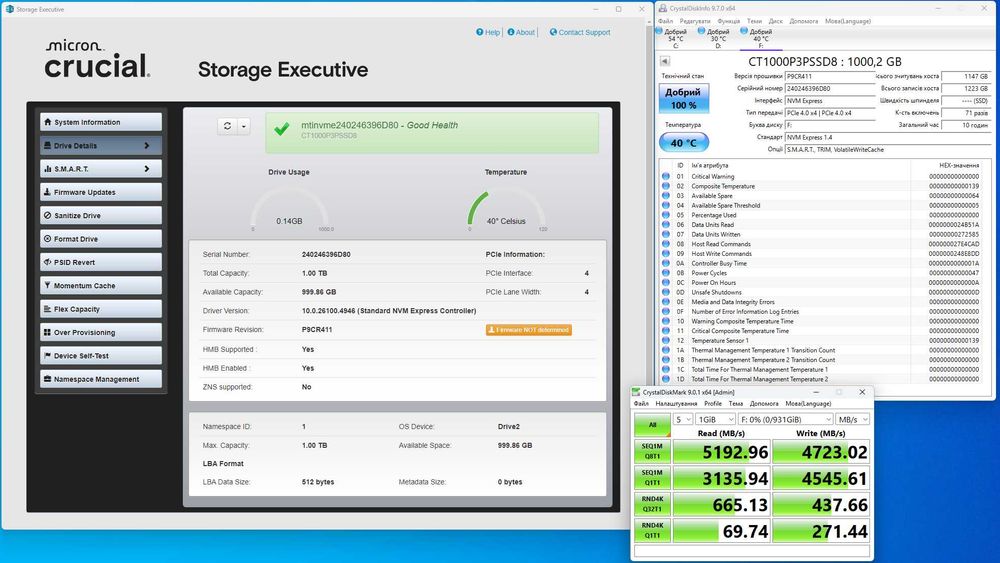Click the refresh icon button
The width and height of the screenshot is (1000, 563).
point(228,126)
